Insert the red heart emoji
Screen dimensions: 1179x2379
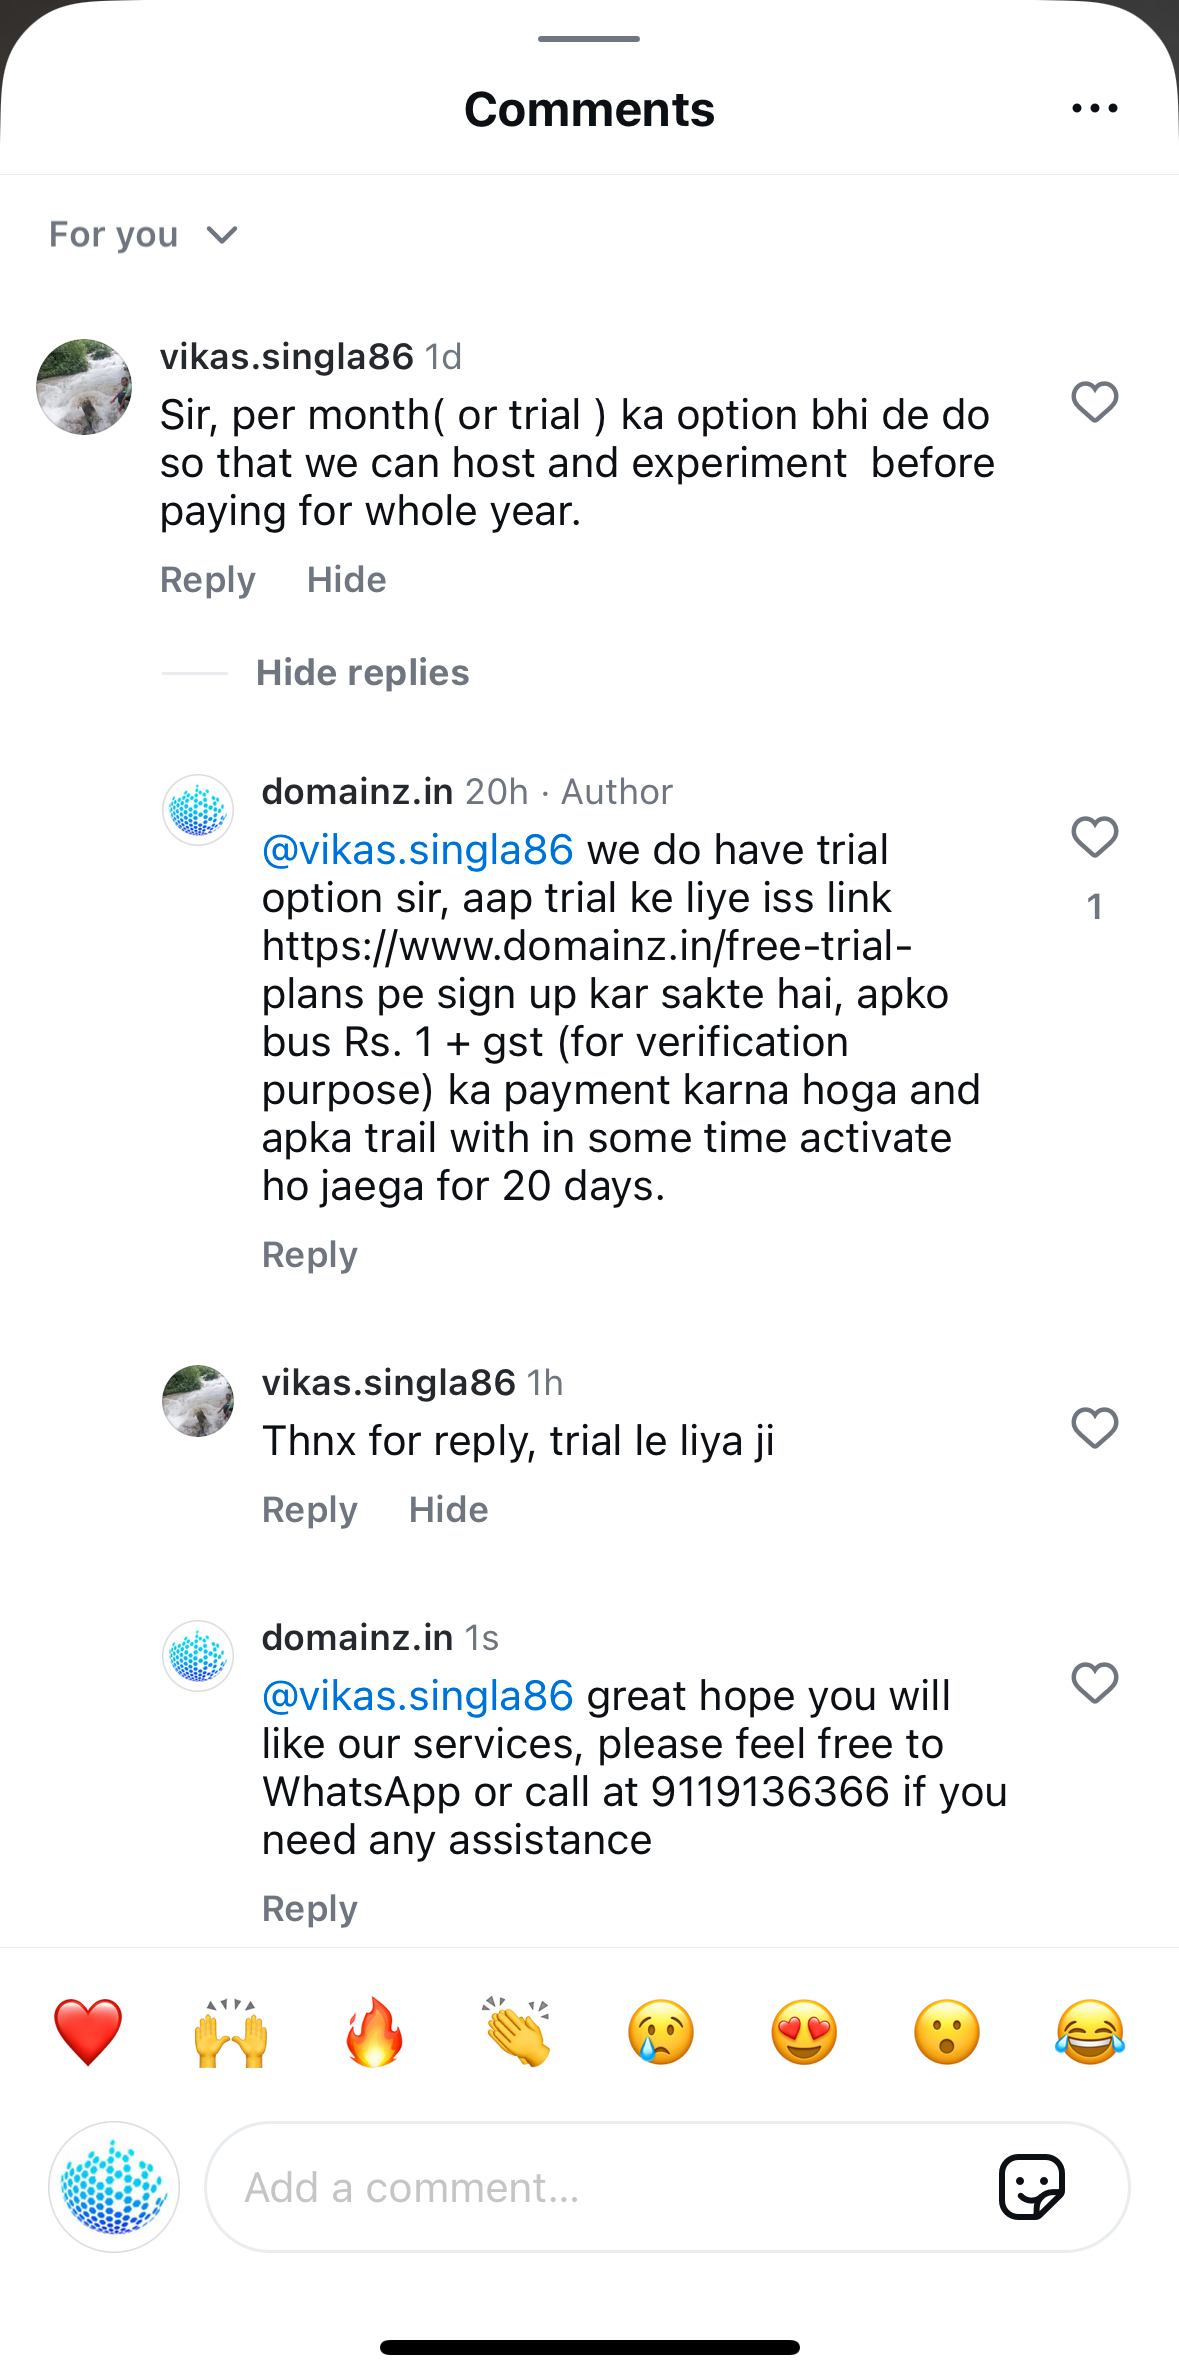[88, 2032]
